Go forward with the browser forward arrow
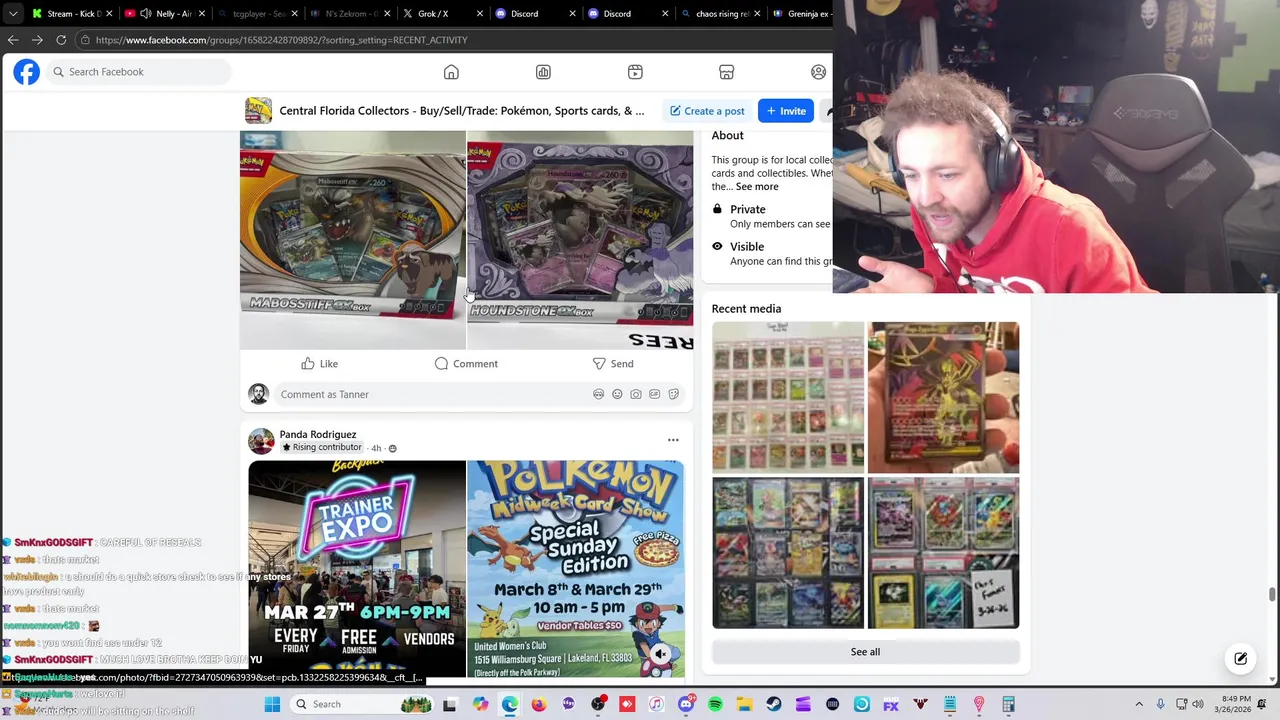The height and width of the screenshot is (720, 1280). point(37,40)
